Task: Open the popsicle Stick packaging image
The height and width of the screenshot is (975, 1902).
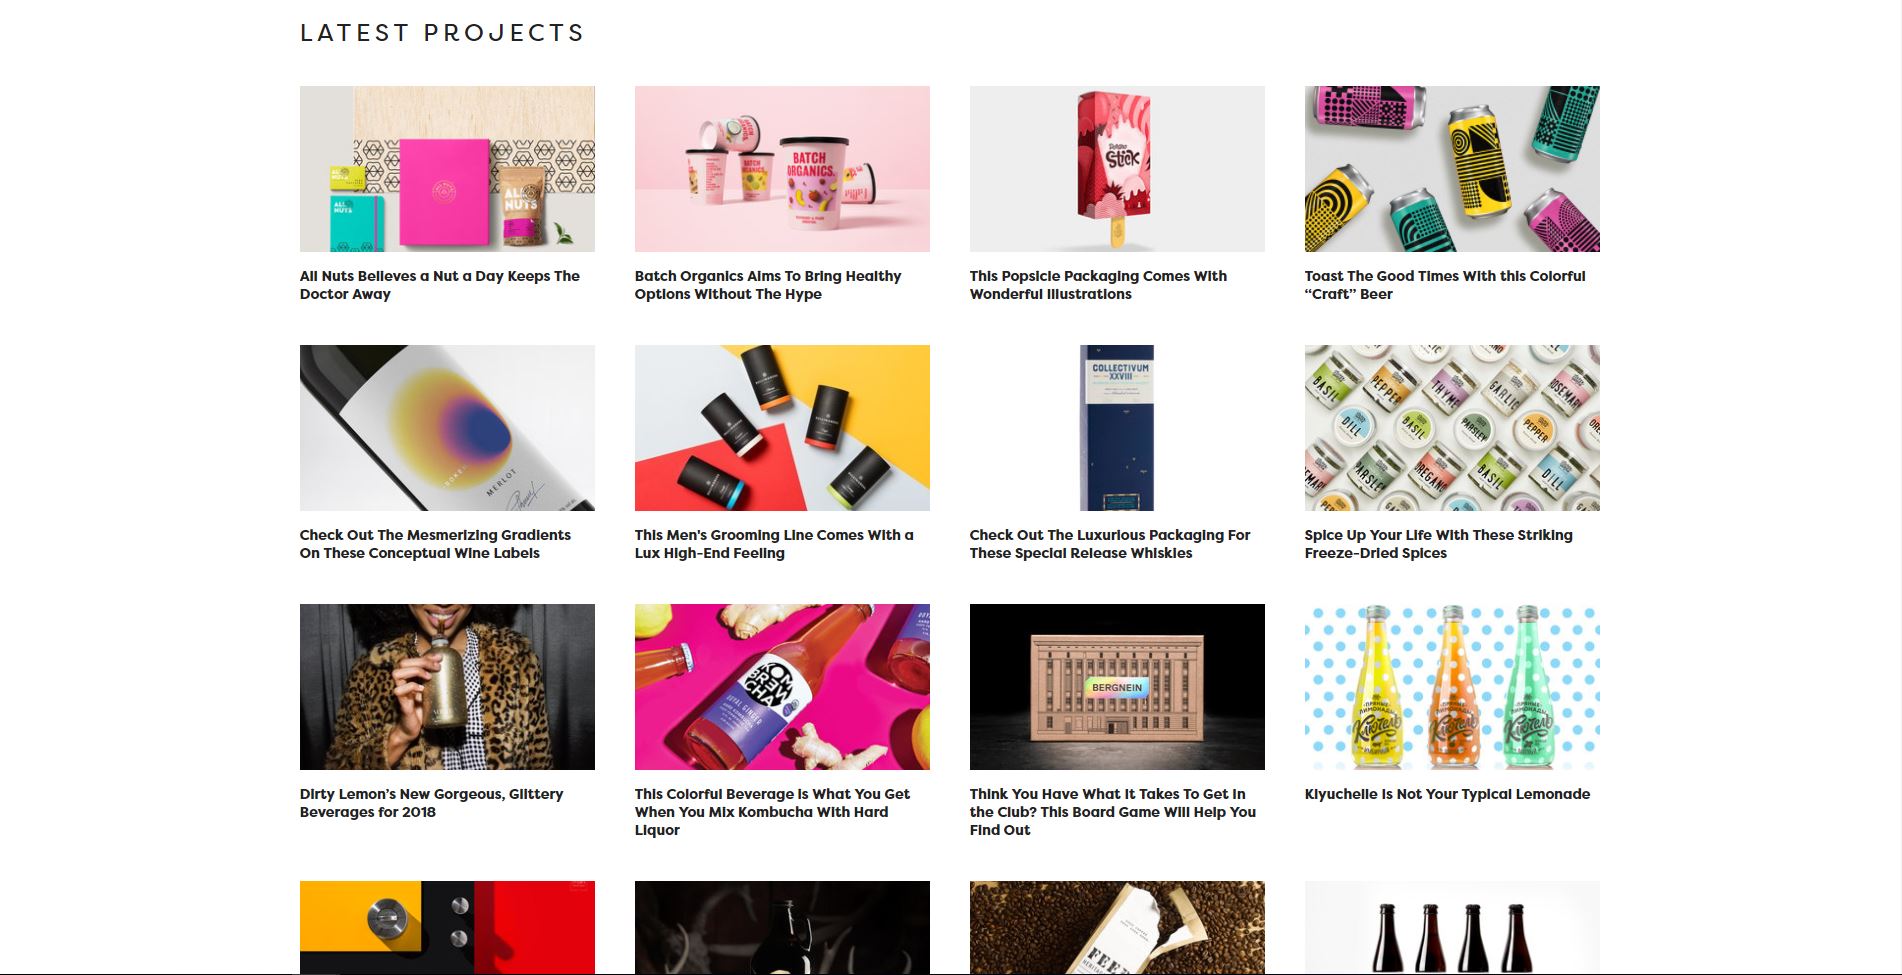Action: click(1117, 168)
